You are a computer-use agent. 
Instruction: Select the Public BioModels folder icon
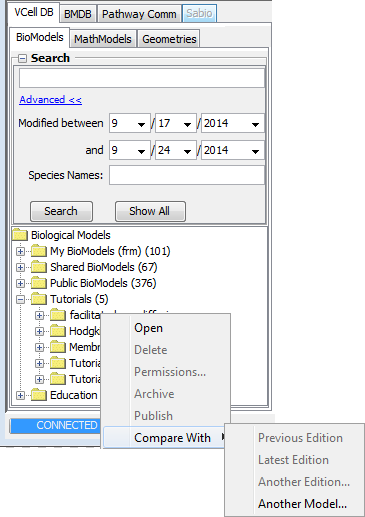(39, 283)
